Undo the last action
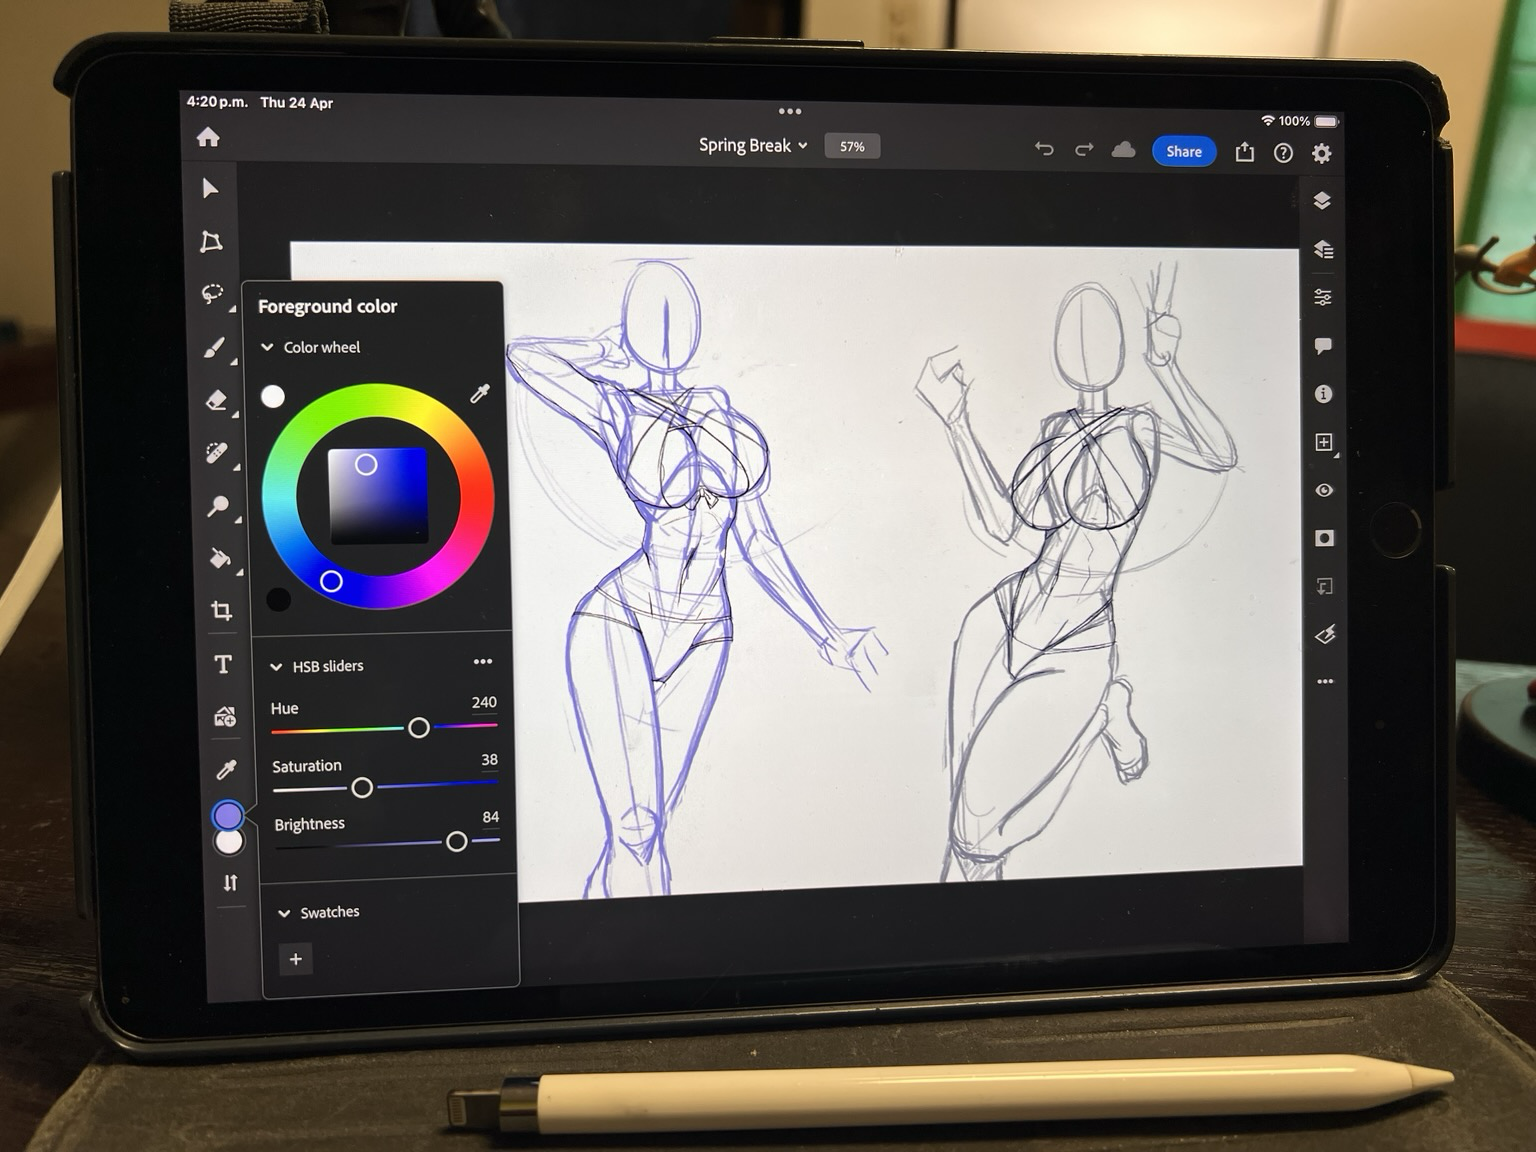1536x1152 pixels. coord(1044,149)
